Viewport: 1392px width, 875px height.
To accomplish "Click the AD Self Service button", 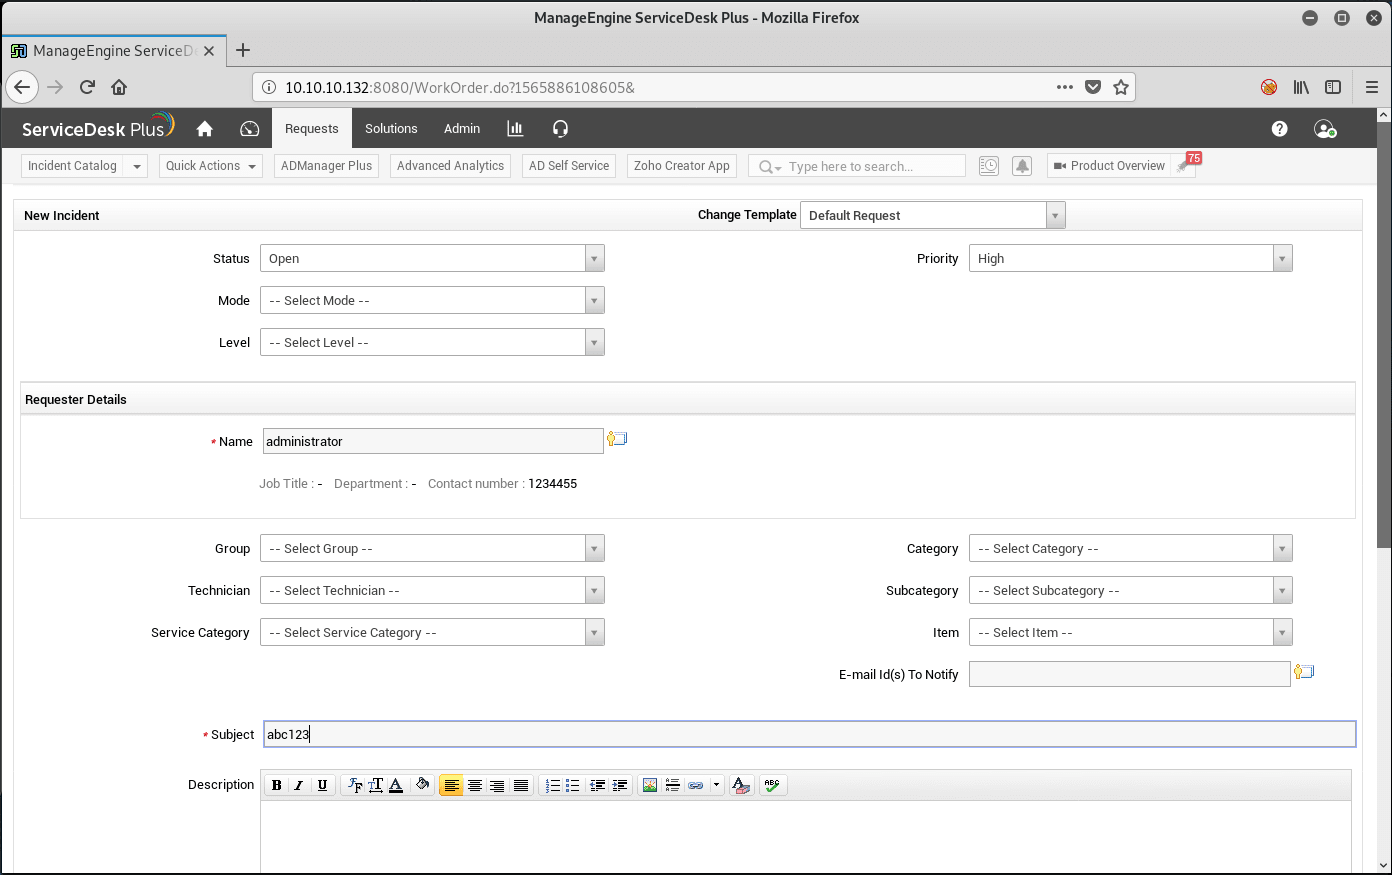I will click(569, 166).
